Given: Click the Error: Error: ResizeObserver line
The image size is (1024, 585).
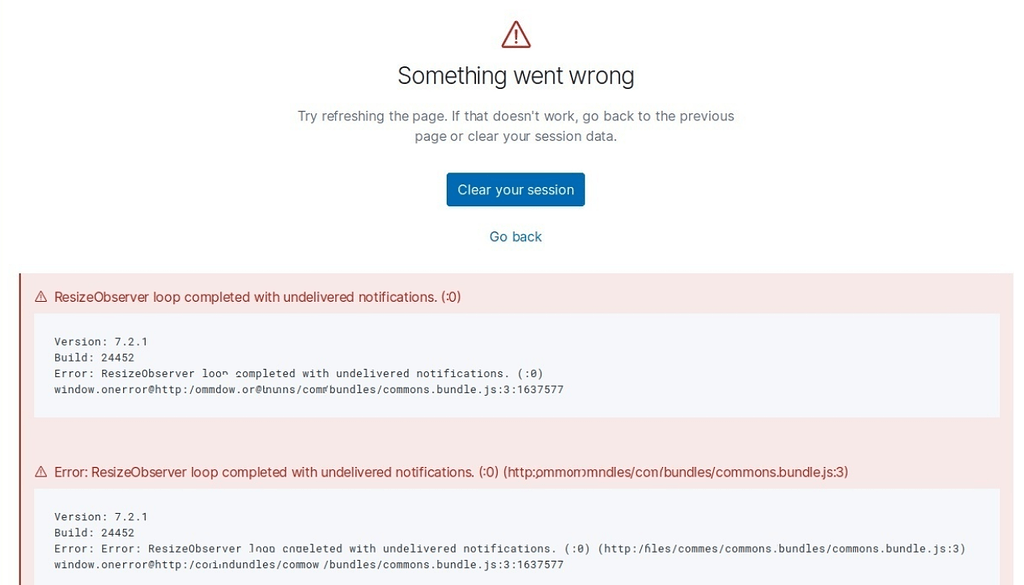Looking at the screenshot, I should [509, 548].
